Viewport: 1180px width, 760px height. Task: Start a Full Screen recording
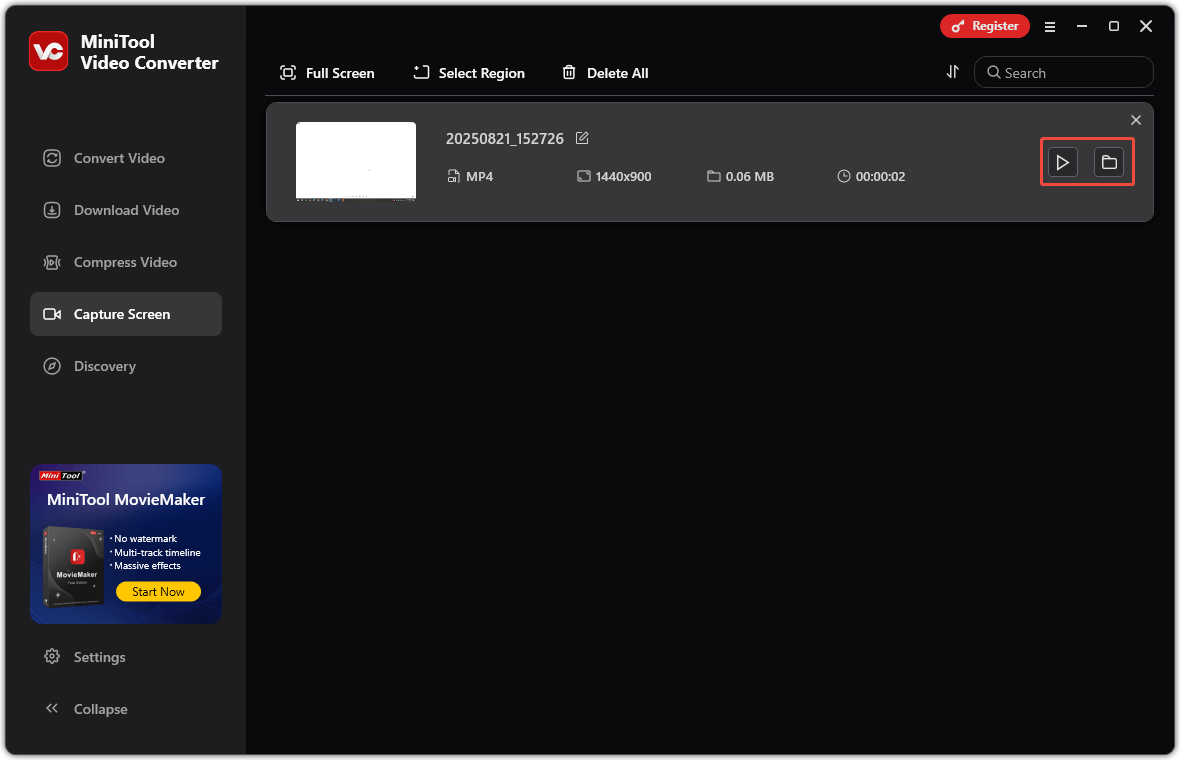327,73
